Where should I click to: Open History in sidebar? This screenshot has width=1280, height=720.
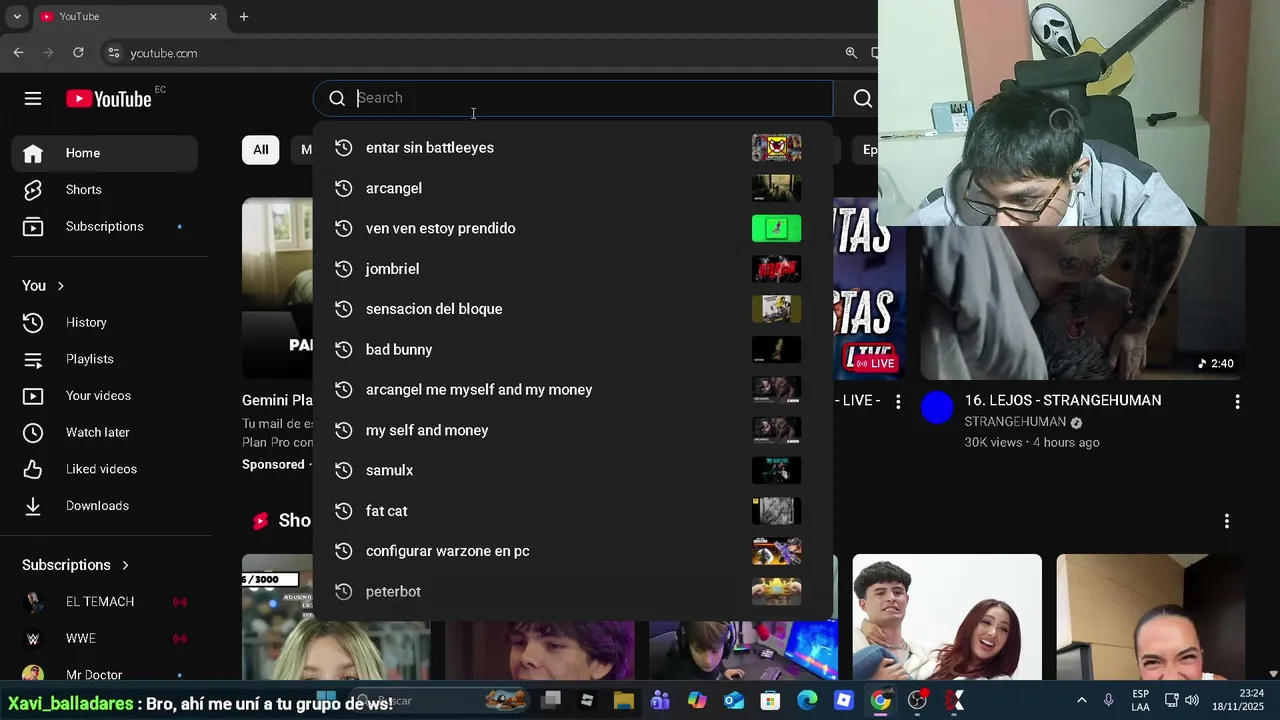105,322
